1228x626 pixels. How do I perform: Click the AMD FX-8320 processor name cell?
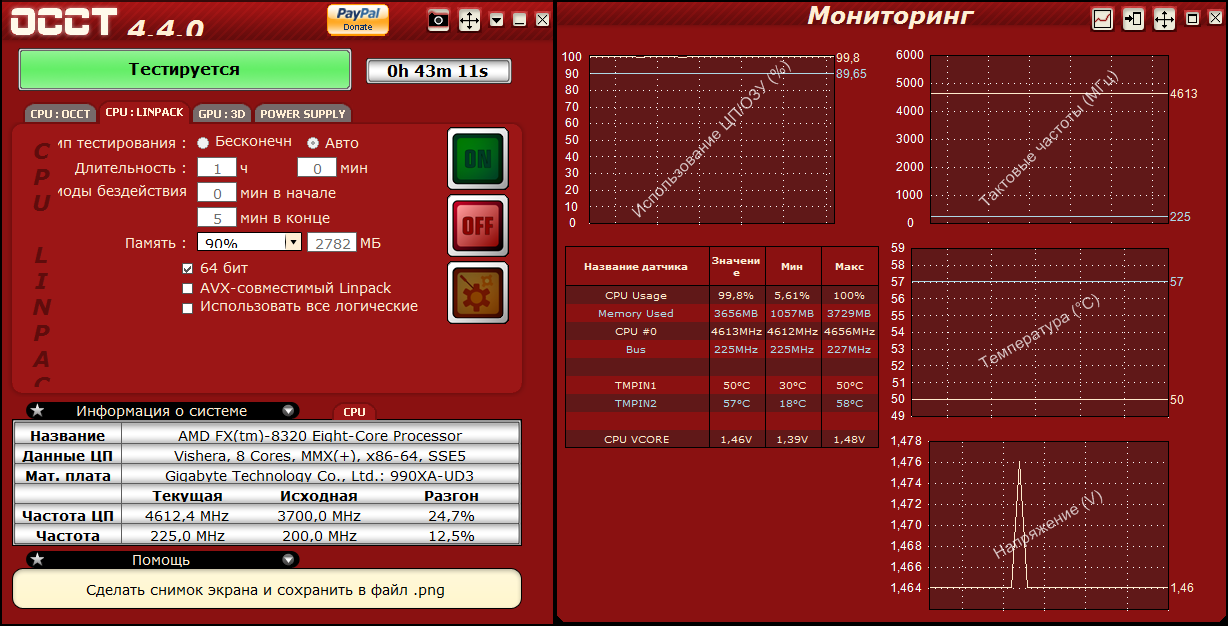click(320, 436)
